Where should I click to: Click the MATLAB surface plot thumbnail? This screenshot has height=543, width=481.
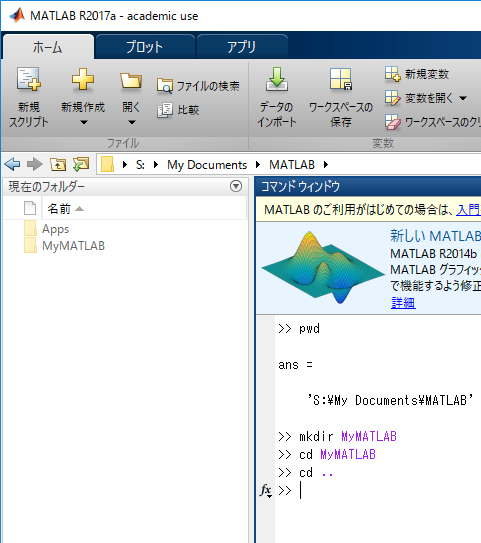pos(323,268)
